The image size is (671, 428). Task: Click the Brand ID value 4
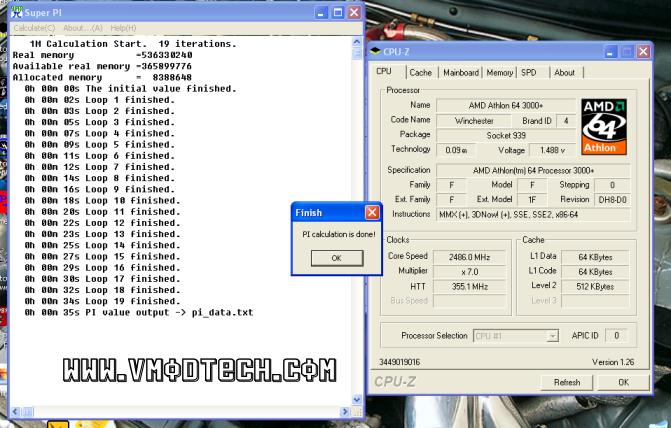tap(566, 121)
